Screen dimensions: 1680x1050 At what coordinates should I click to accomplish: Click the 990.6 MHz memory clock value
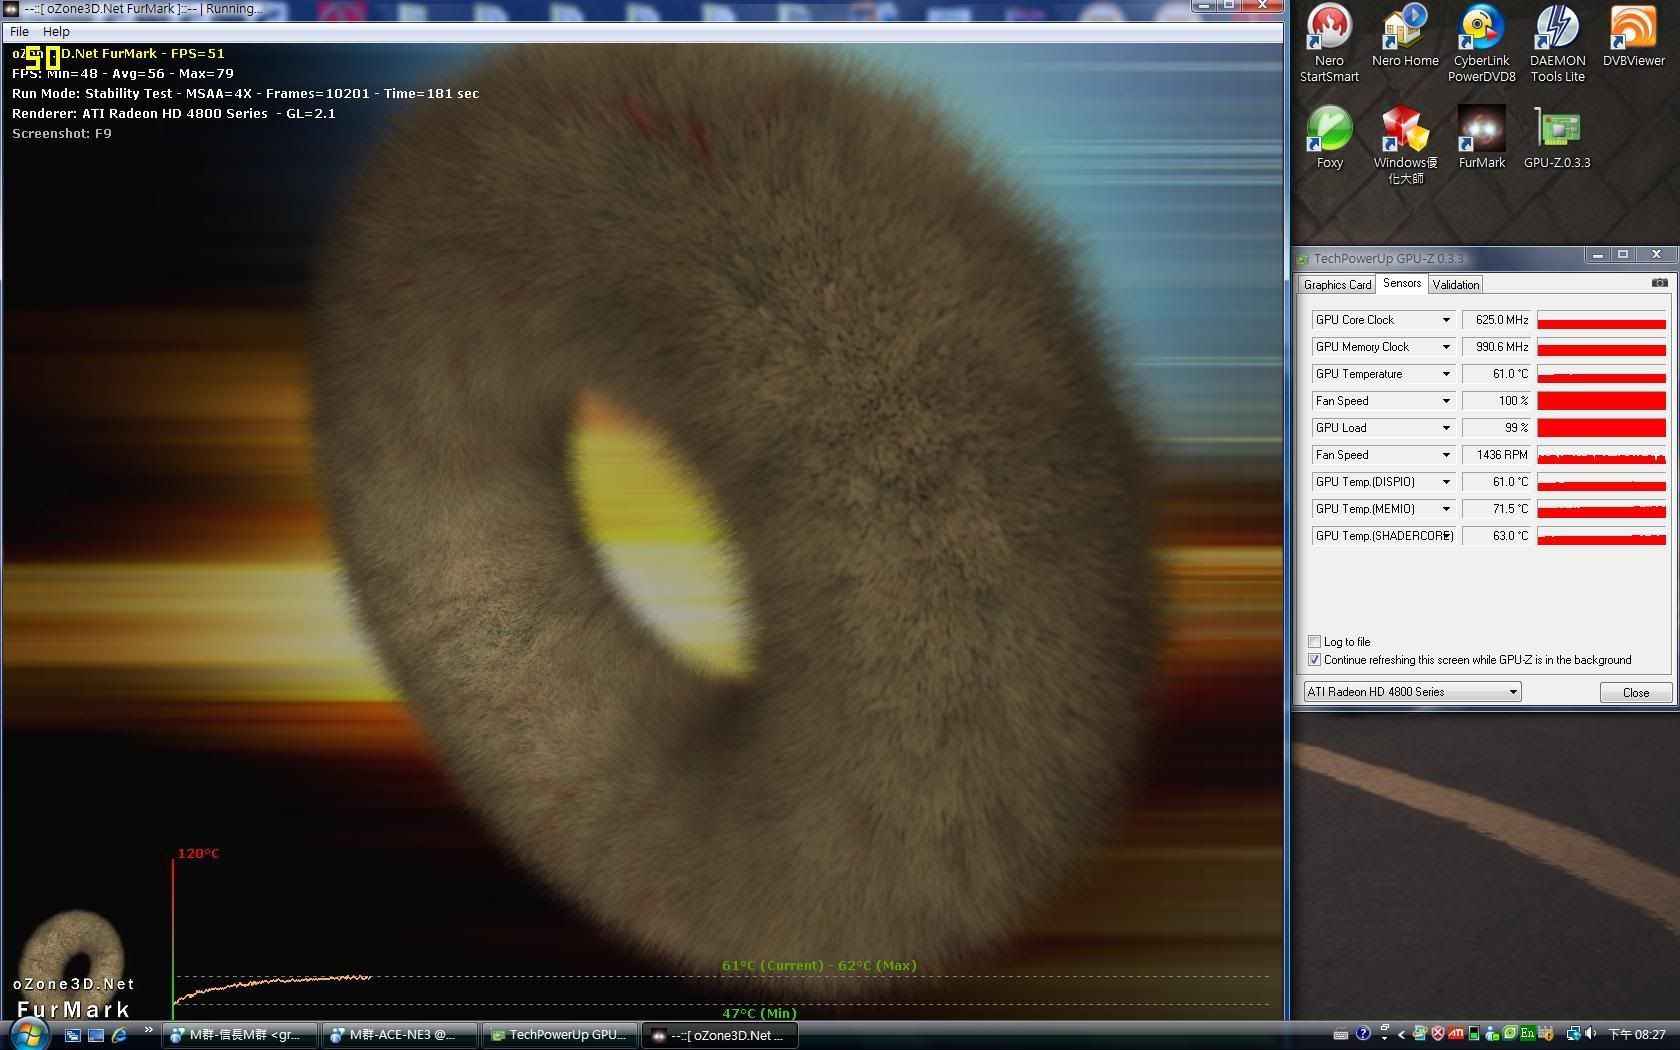[1496, 347]
